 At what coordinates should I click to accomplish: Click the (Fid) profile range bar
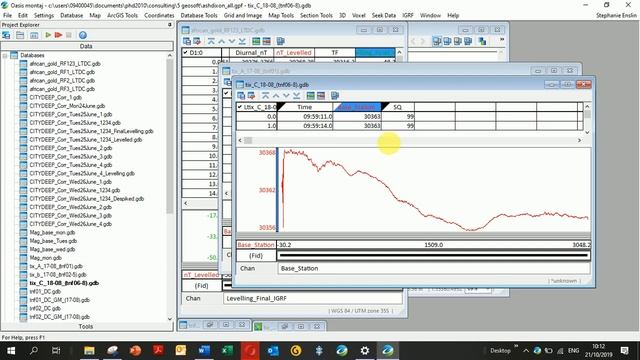(433, 256)
